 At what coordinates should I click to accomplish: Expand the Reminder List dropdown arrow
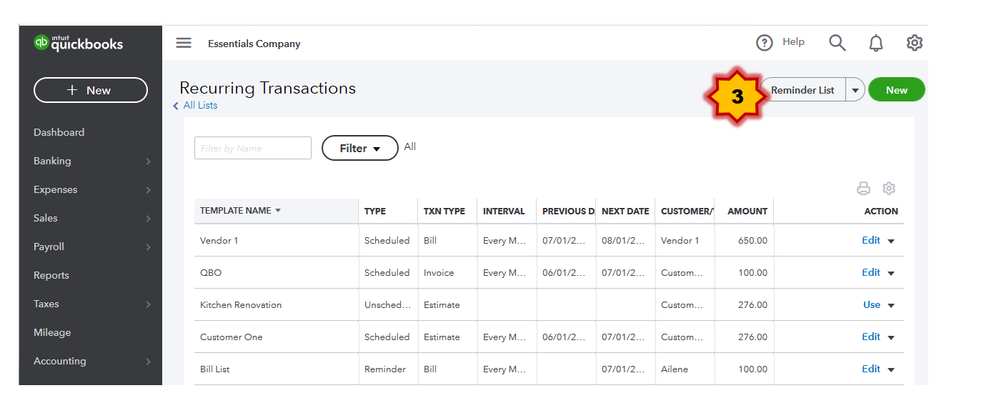pos(855,90)
